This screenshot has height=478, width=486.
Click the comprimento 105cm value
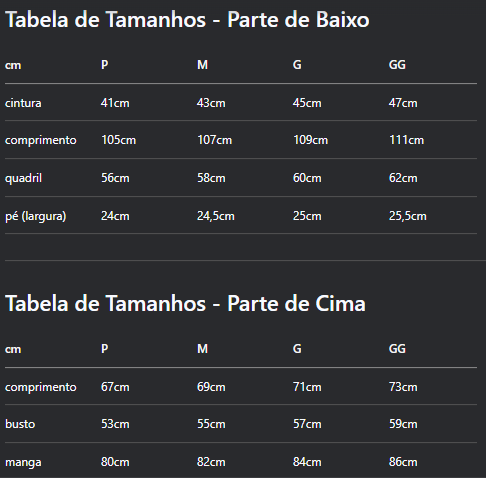click(118, 140)
